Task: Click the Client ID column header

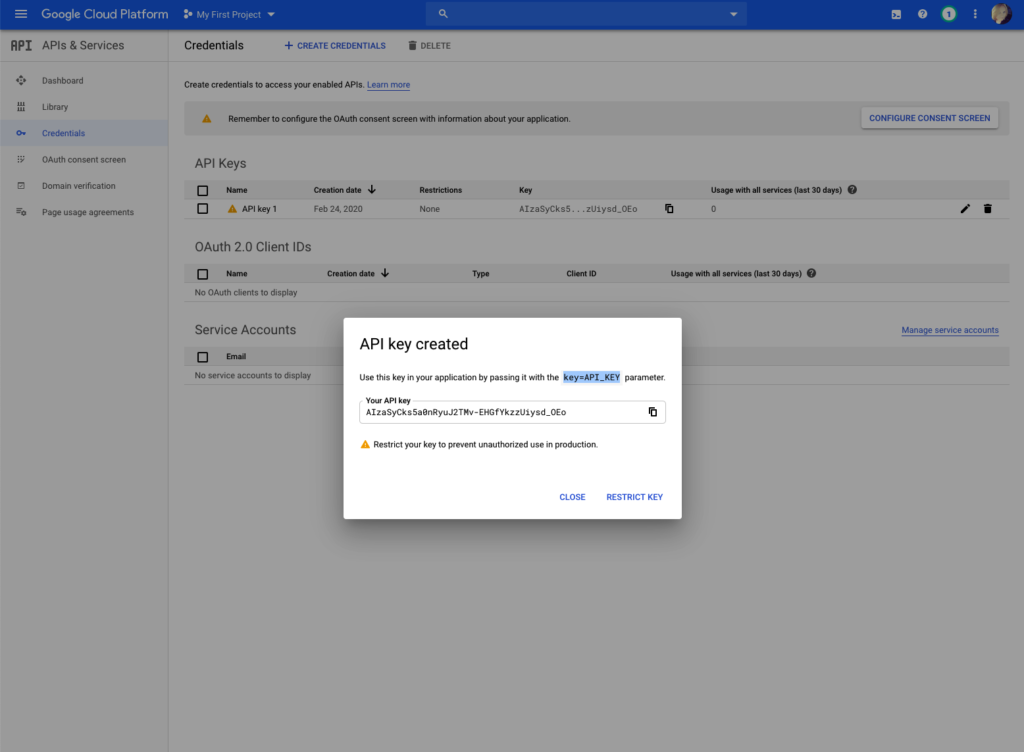Action: (x=581, y=274)
